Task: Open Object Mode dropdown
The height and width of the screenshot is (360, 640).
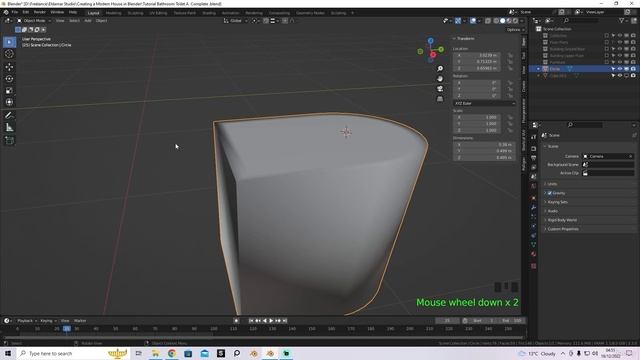Action: pos(34,21)
